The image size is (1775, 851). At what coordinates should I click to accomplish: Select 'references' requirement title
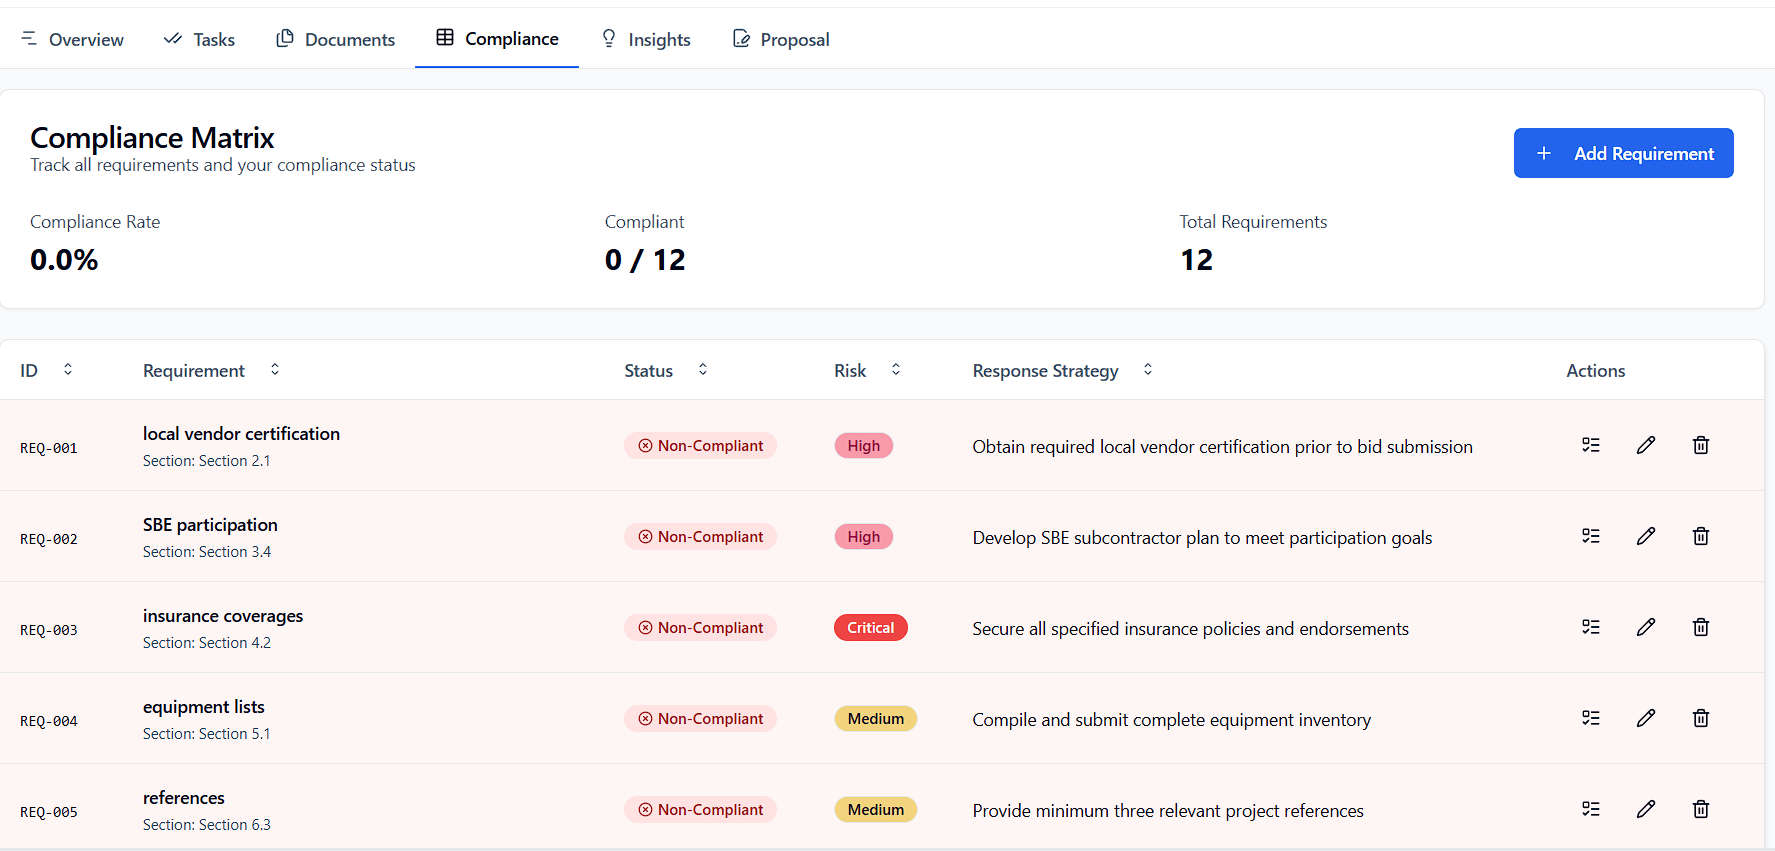[184, 798]
